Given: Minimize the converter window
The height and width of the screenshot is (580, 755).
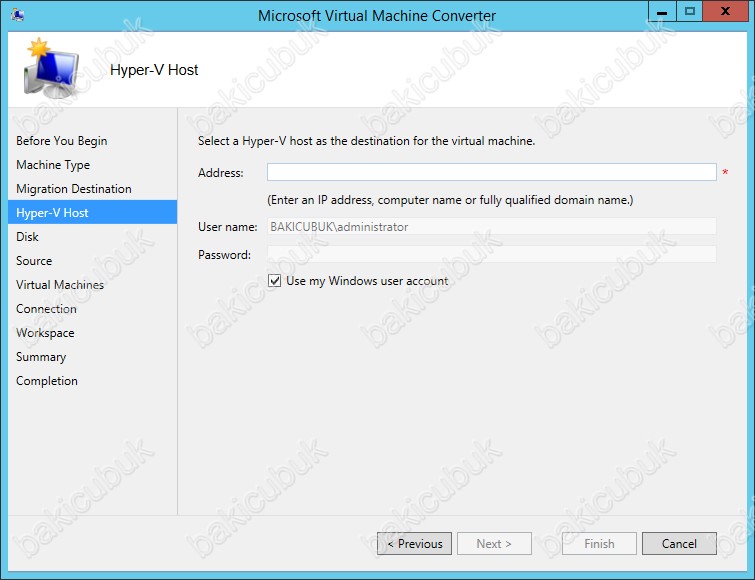Looking at the screenshot, I should [662, 12].
